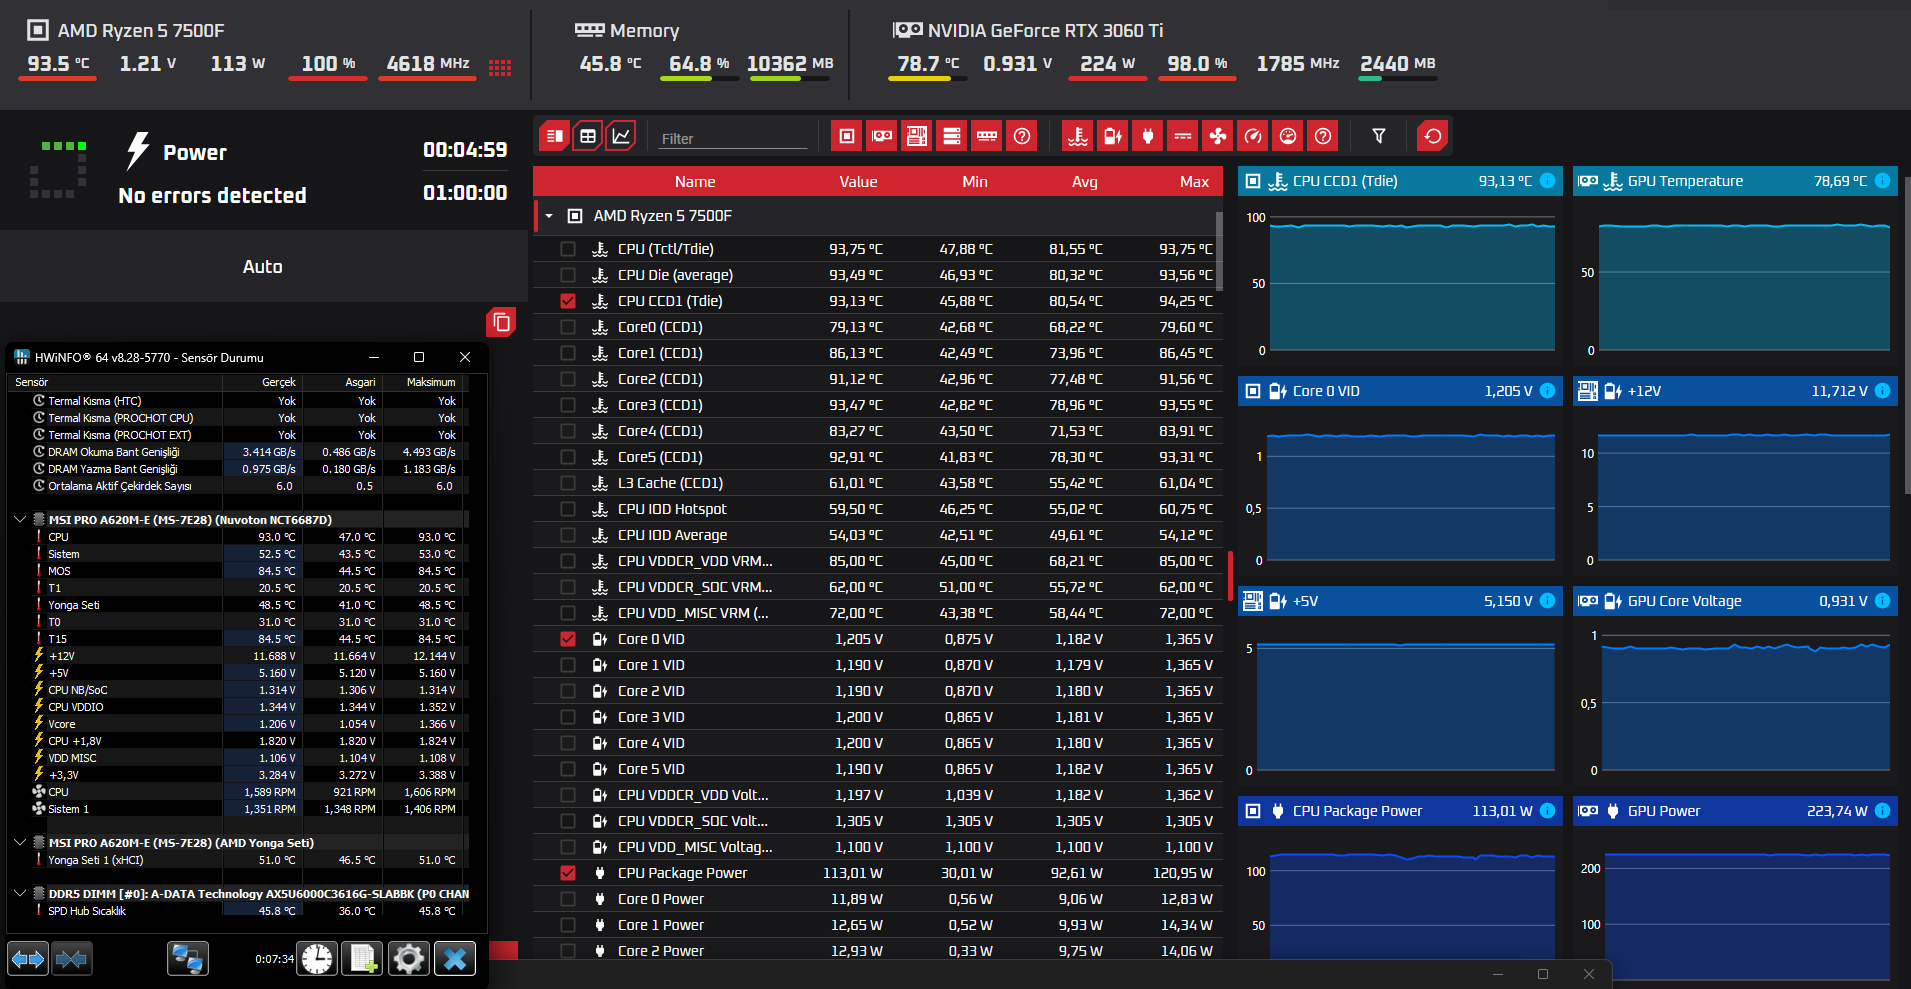Check the Core0 (CCD1) row checkbox
Viewport: 1911px width, 989px height.
coord(568,327)
